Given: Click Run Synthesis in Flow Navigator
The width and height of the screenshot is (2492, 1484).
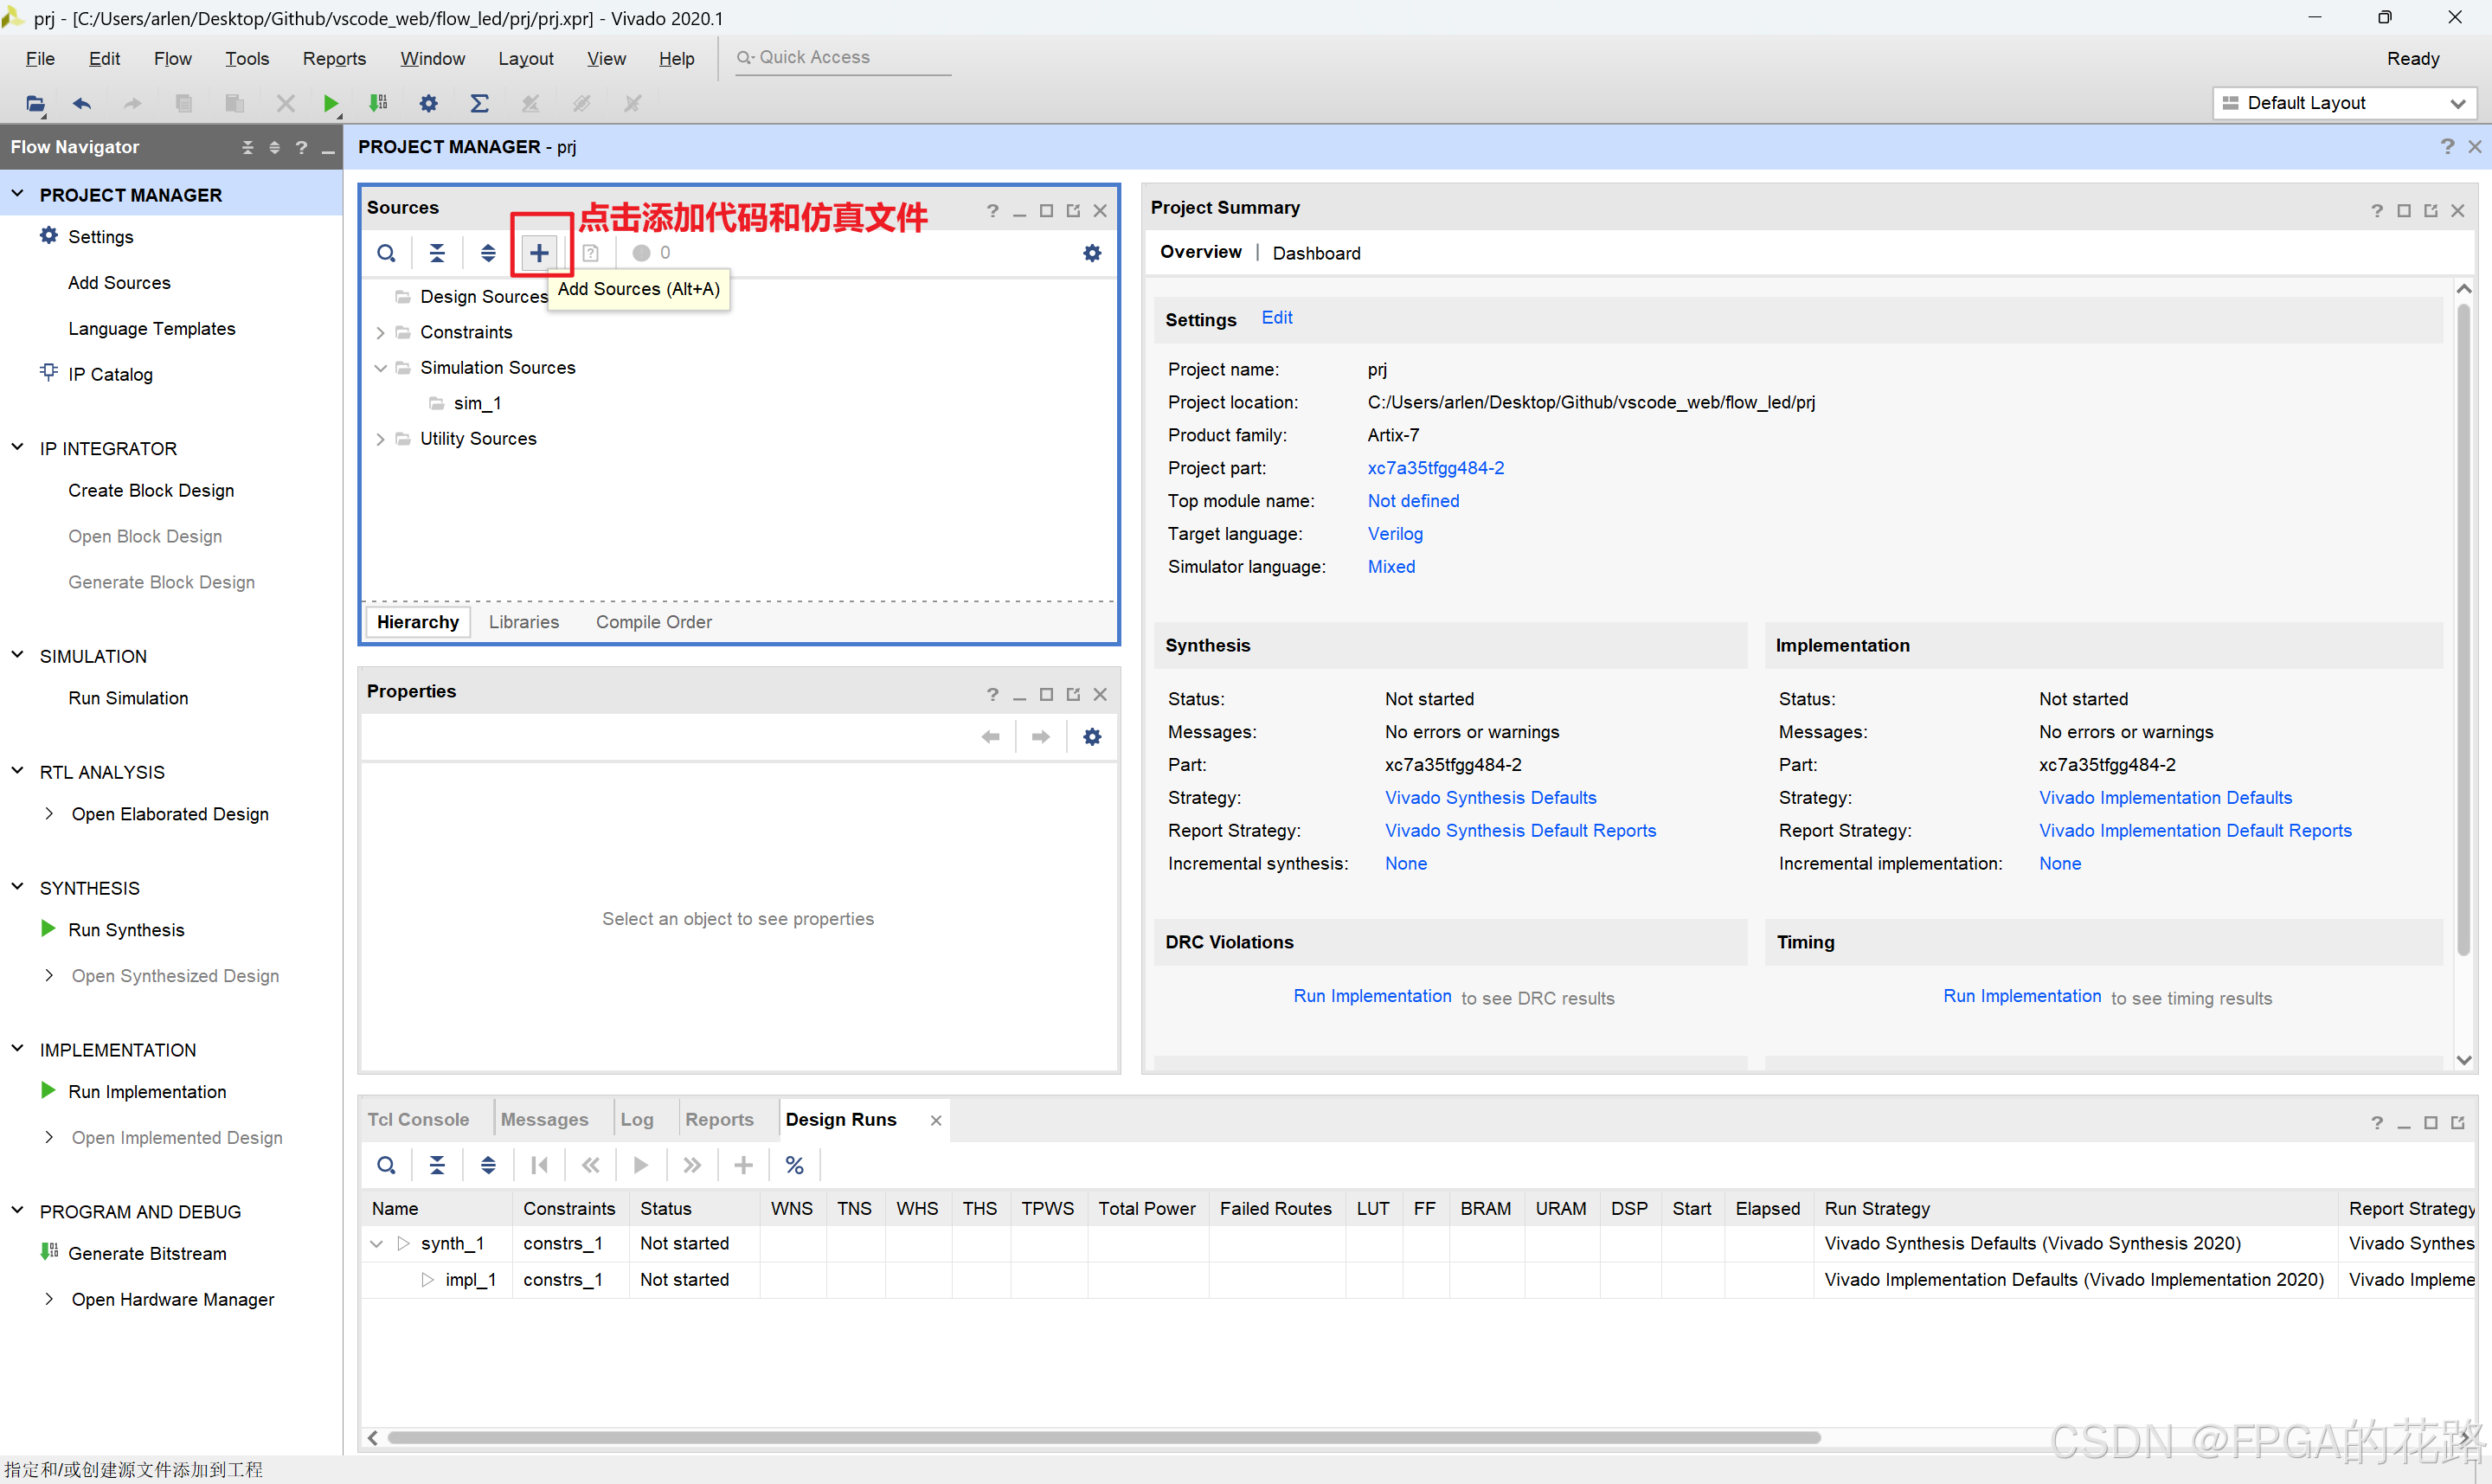Looking at the screenshot, I should 126,930.
